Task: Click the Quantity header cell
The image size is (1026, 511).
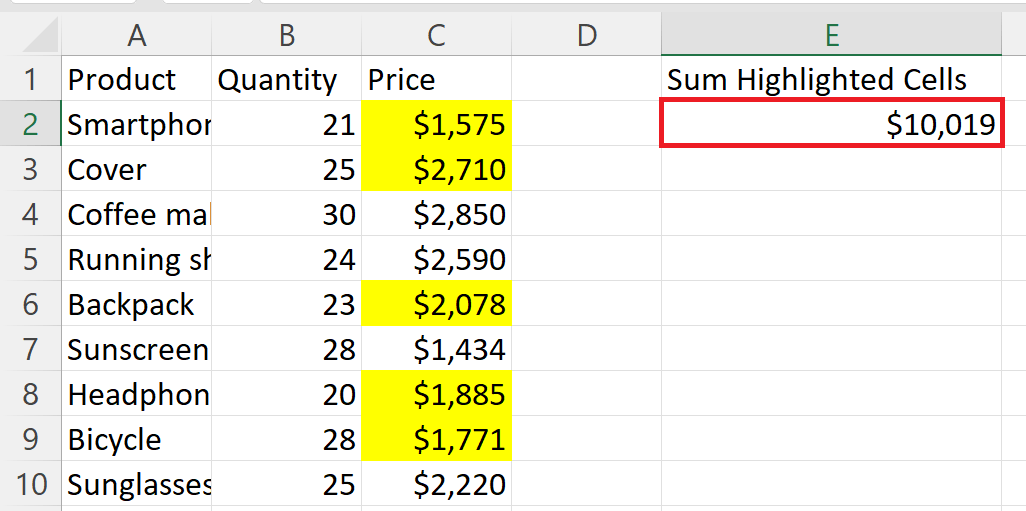Action: pyautogui.click(x=287, y=79)
